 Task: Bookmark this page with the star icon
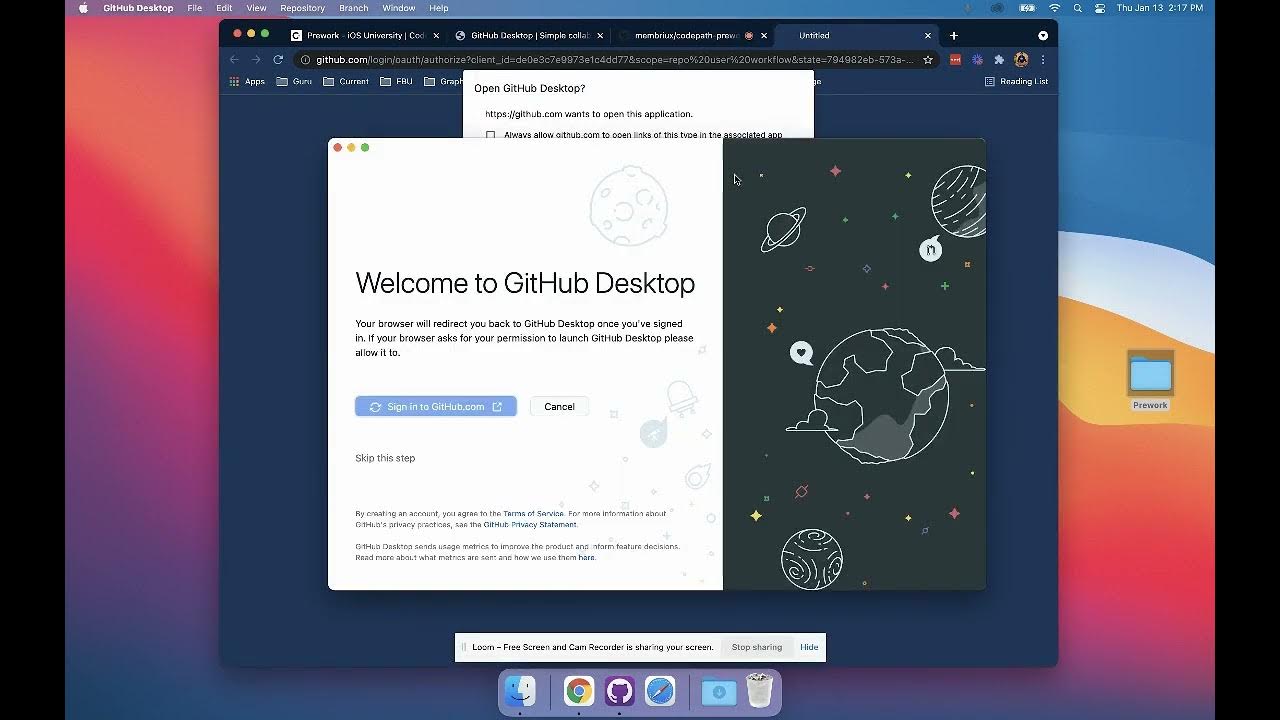point(928,59)
